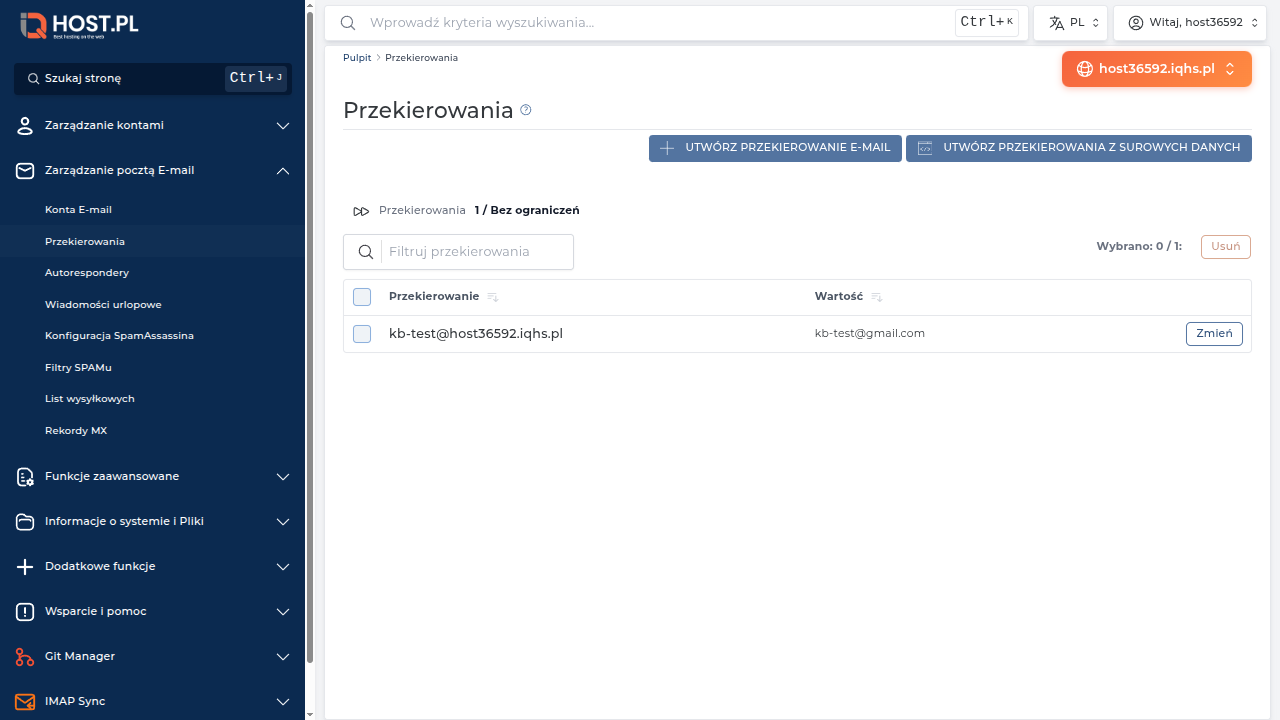Screen dimensions: 1280x720
Task: Click the plus icon in Utwórz przekierowanie button
Action: (668, 147)
